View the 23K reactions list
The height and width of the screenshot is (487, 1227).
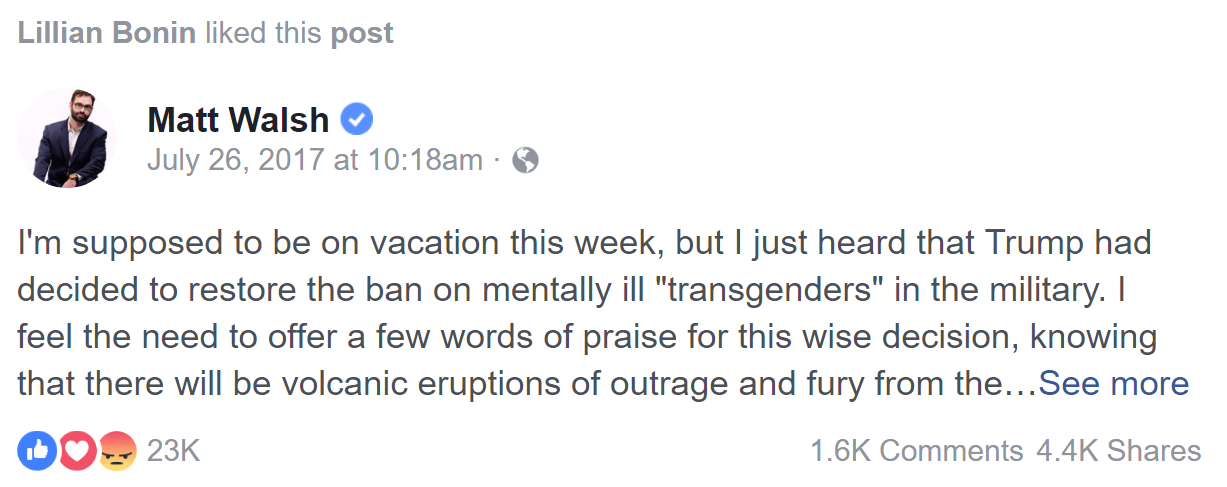pyautogui.click(x=174, y=452)
